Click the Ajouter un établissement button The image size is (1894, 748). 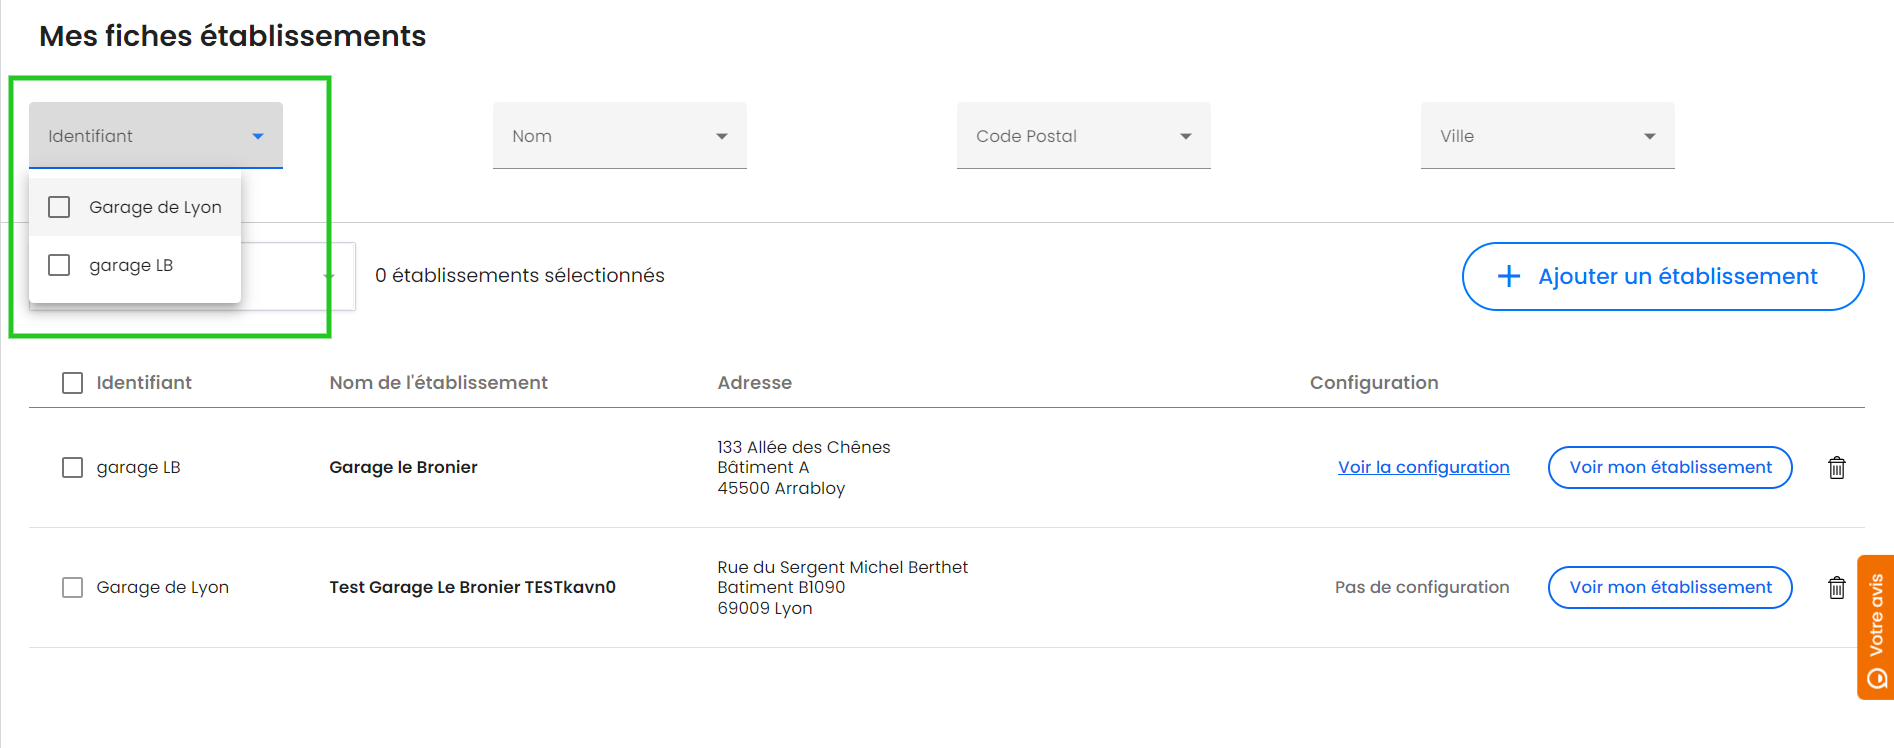coord(1663,276)
